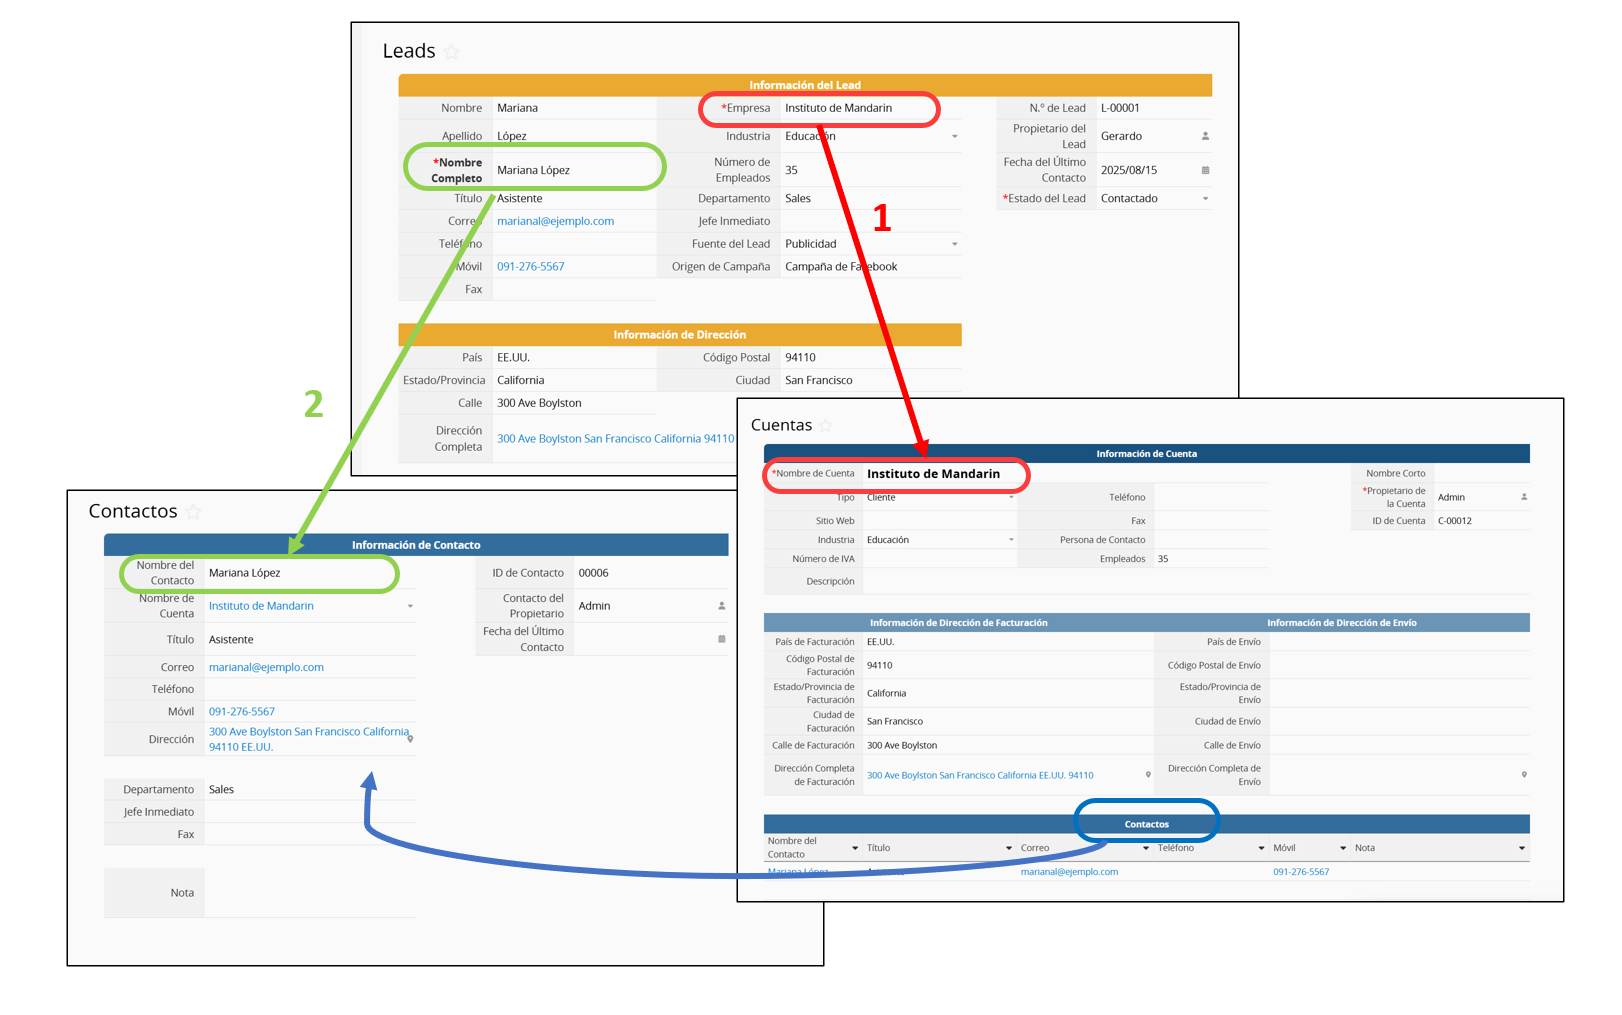Open the Fuente del Lead dropdown arrow
The width and height of the screenshot is (1622, 1015).
(x=954, y=244)
